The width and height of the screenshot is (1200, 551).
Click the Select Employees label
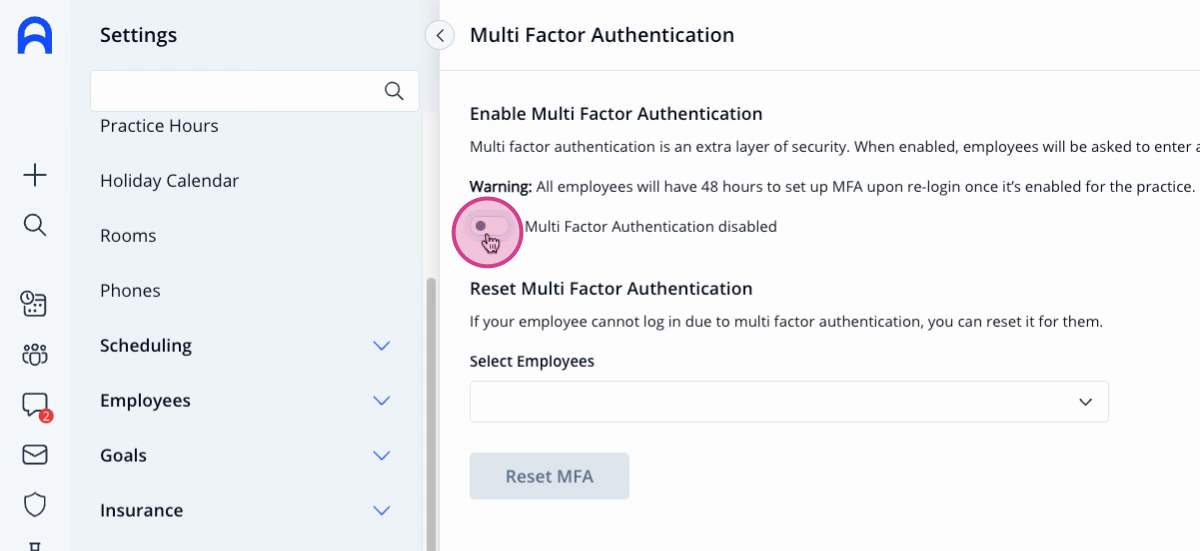532,361
